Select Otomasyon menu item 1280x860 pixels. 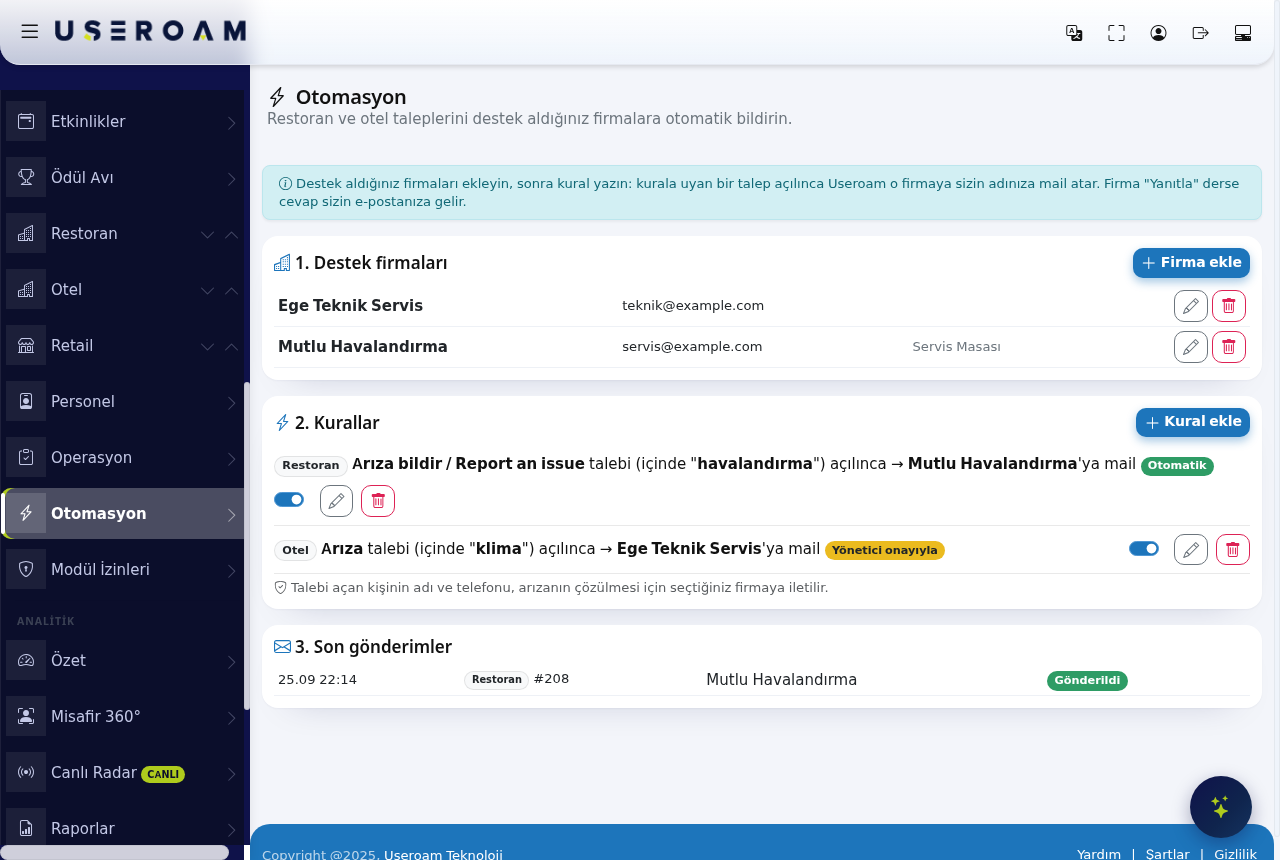123,513
